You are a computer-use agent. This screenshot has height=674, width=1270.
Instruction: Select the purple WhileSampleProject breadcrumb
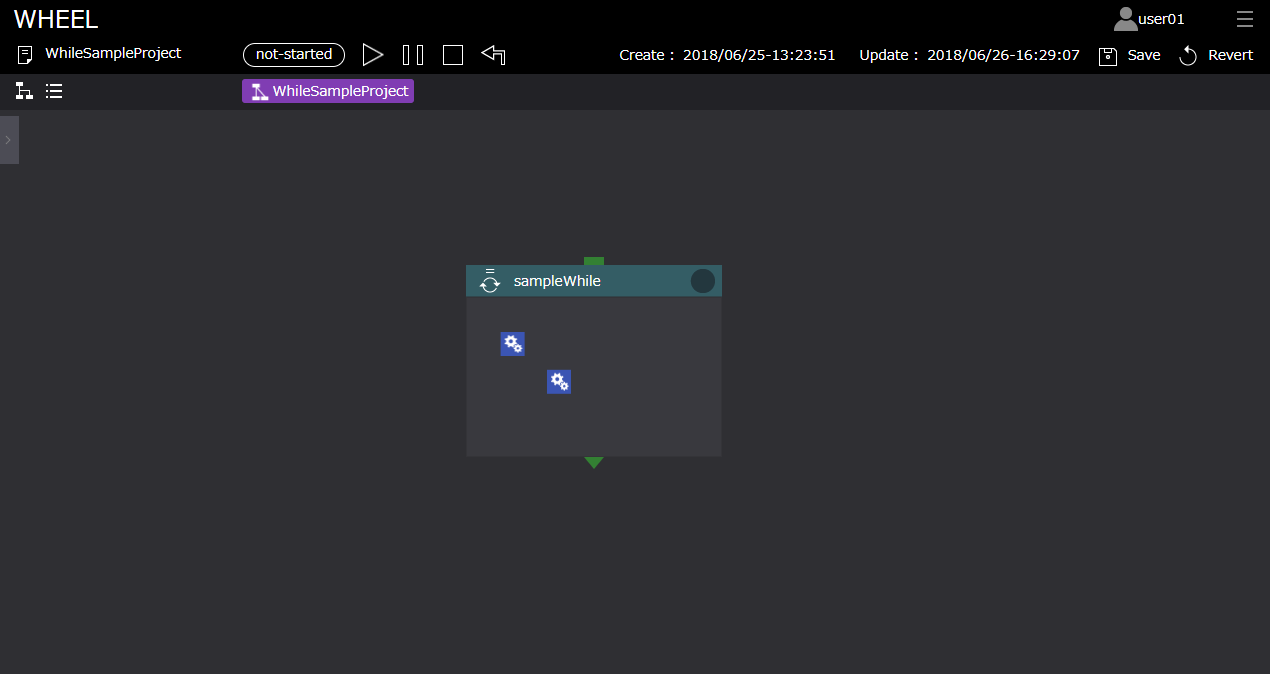pyautogui.click(x=328, y=91)
